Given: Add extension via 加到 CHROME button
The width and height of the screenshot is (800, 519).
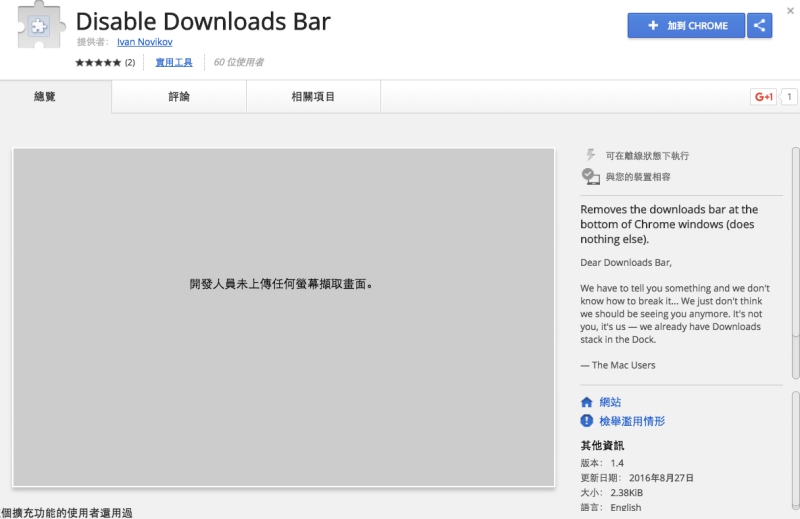Looking at the screenshot, I should [x=686, y=26].
